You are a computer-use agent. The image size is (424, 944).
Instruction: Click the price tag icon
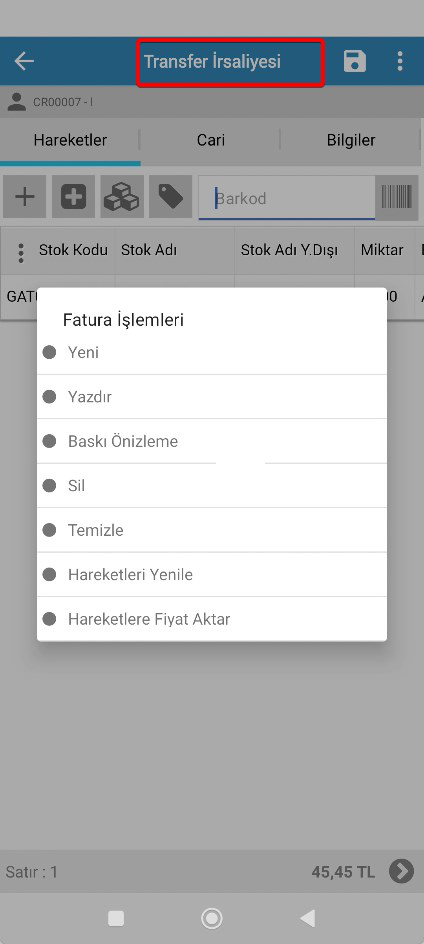(x=170, y=197)
